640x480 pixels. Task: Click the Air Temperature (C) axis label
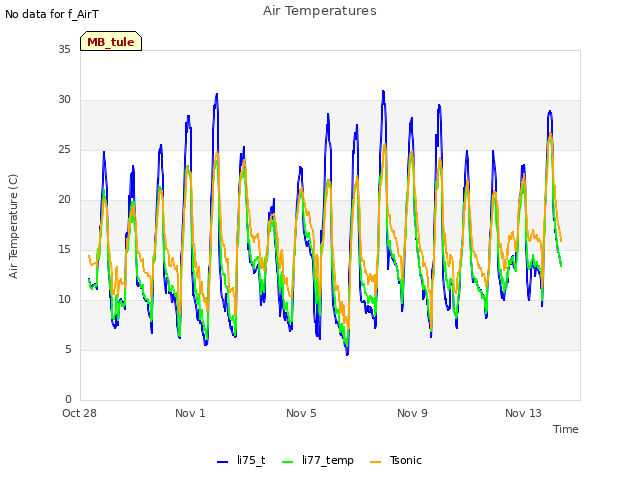click(13, 226)
